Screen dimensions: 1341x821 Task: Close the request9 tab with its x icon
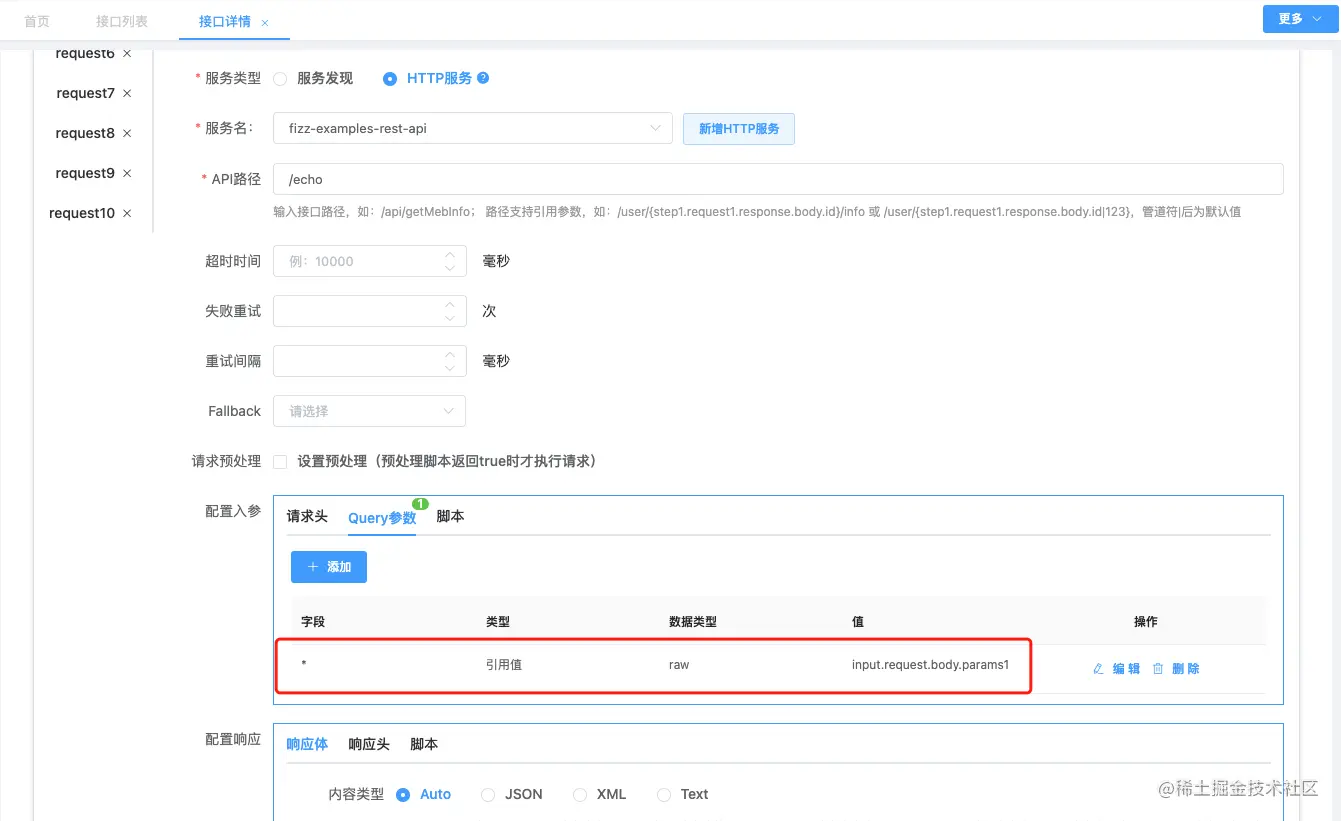pos(127,174)
